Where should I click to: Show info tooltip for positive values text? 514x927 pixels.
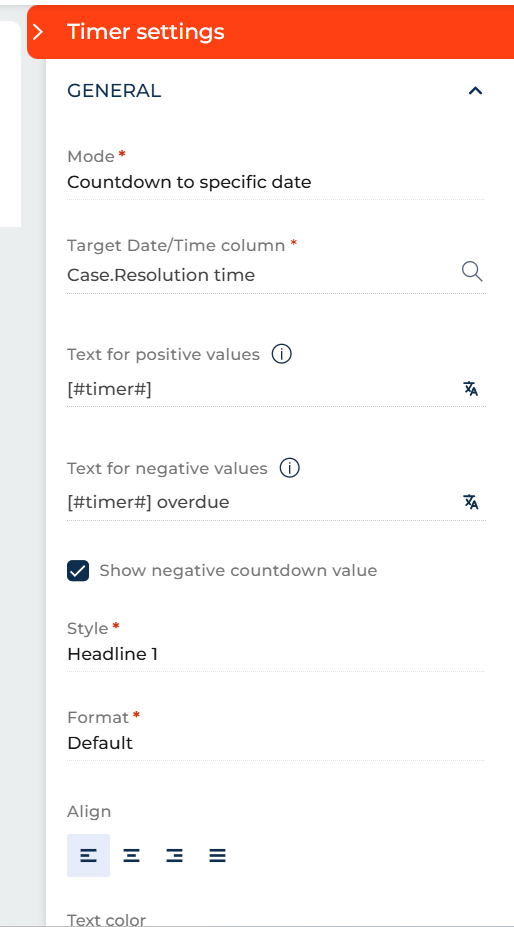[282, 354]
